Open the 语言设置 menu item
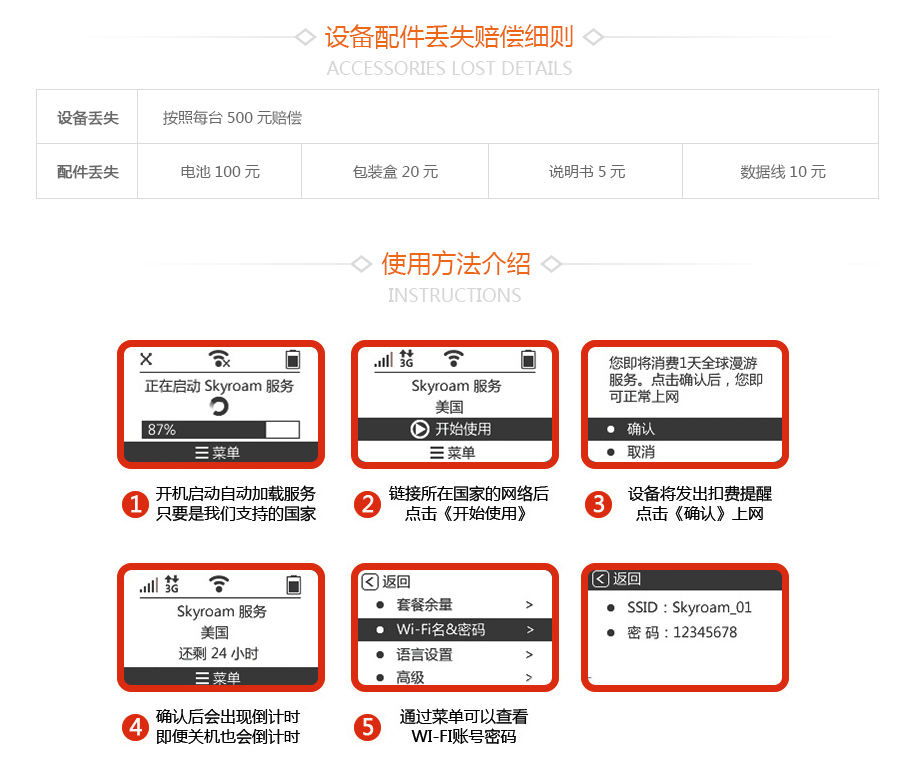The height and width of the screenshot is (776, 910). coord(454,655)
